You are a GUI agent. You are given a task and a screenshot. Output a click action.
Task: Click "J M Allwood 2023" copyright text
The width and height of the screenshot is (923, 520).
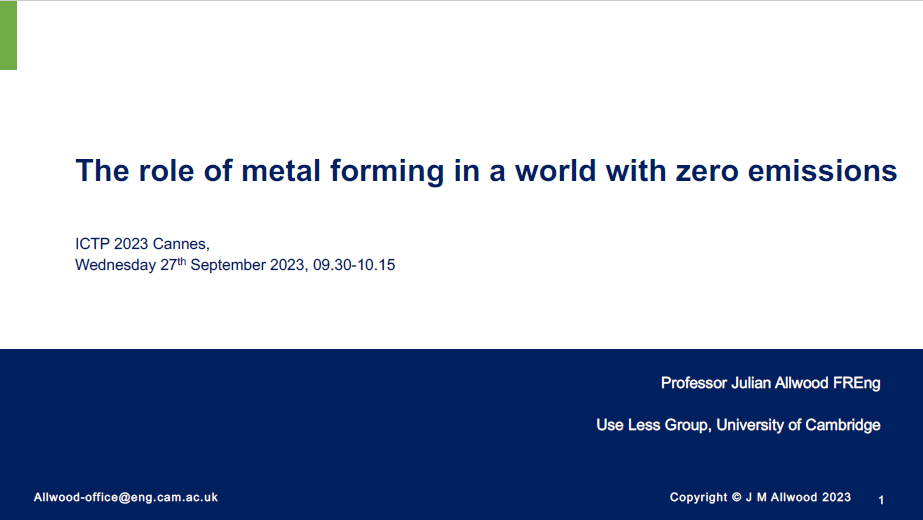(798, 497)
